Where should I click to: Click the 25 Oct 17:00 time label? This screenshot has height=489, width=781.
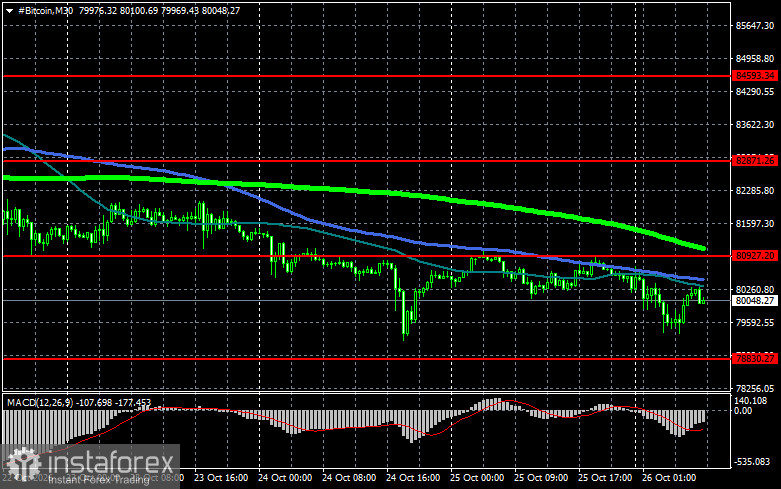605,478
